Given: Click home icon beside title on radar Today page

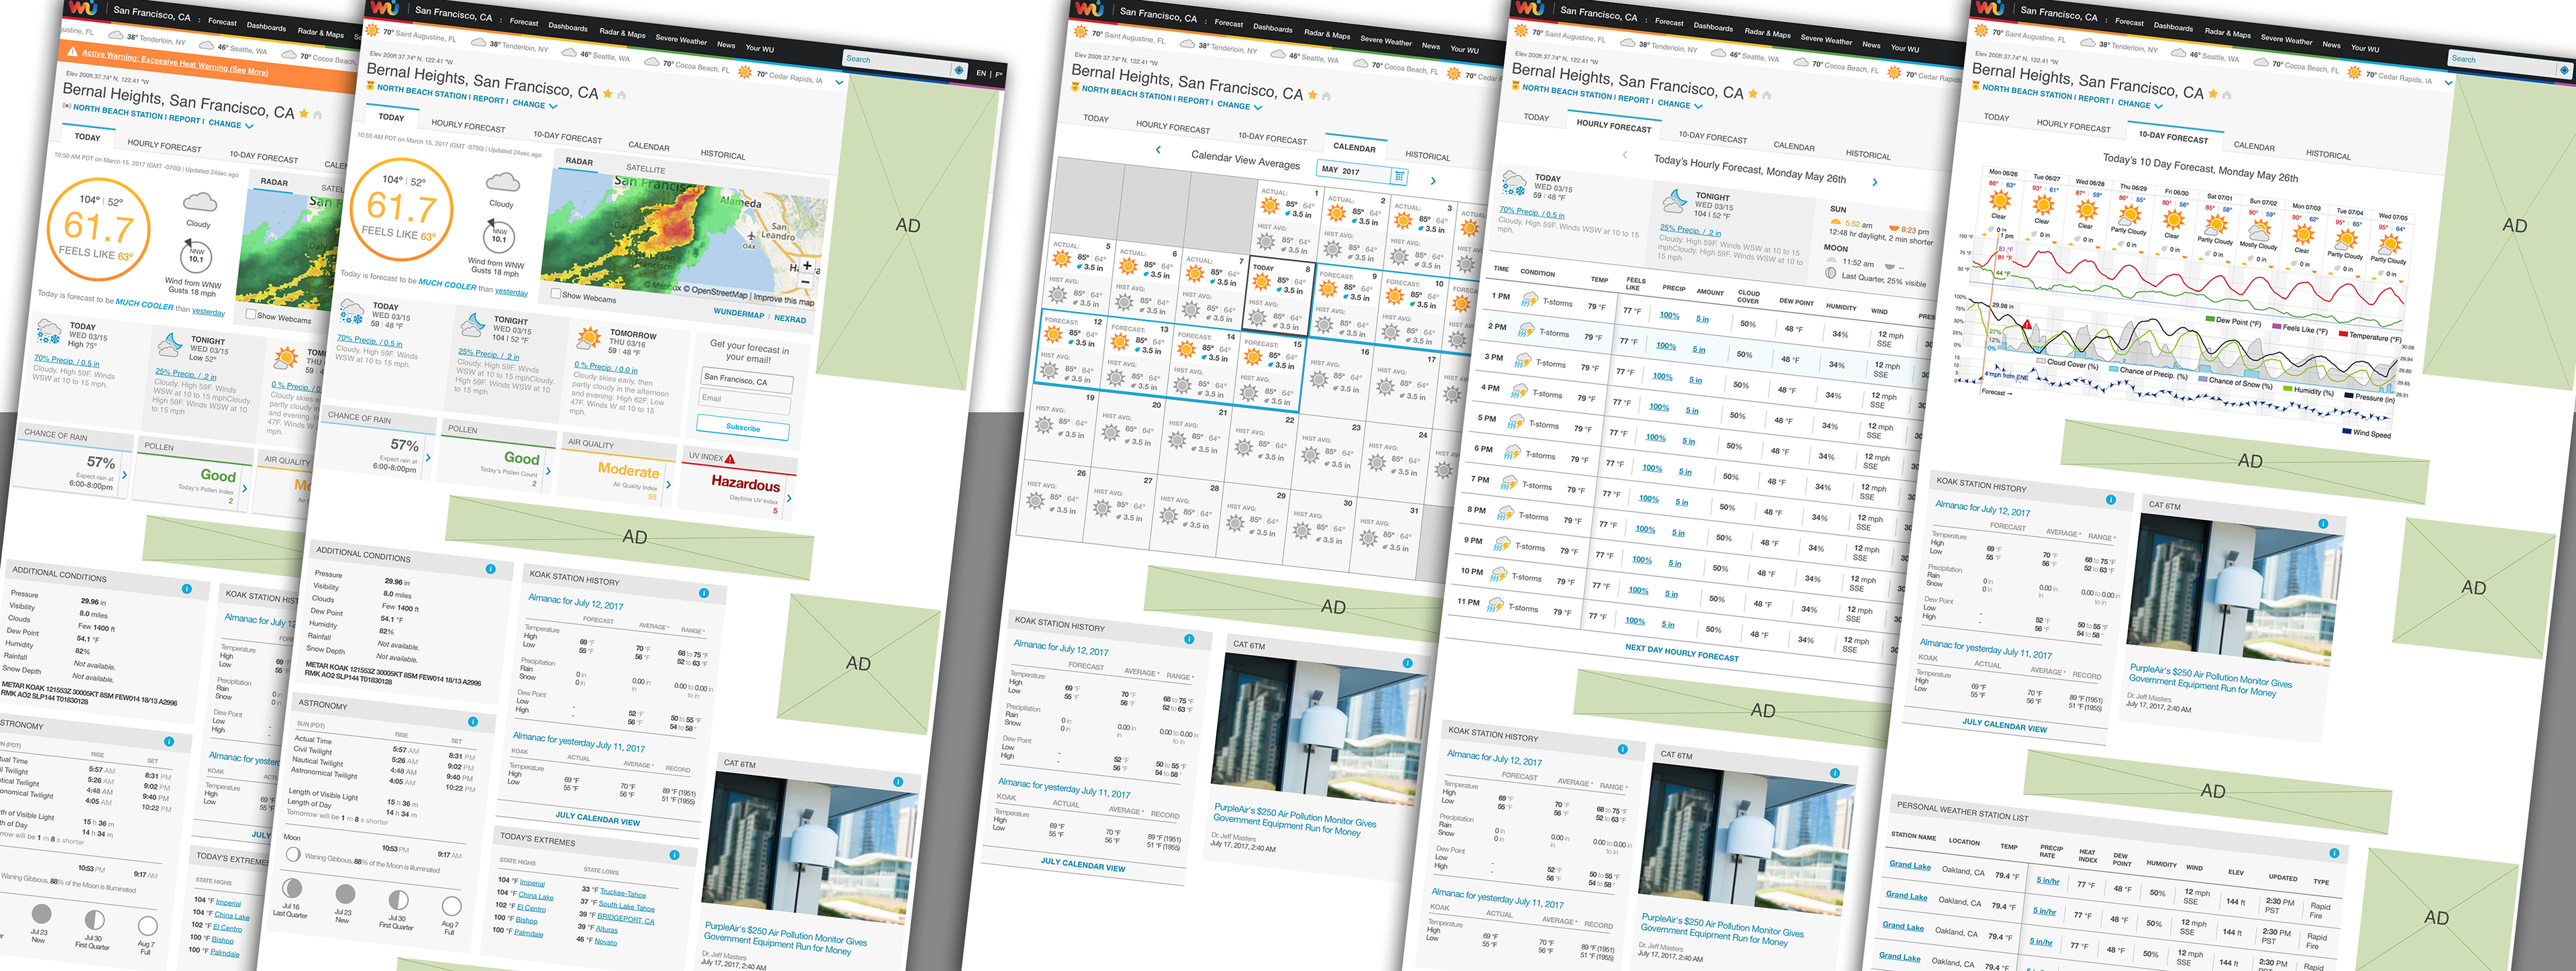Looking at the screenshot, I should tap(621, 95).
